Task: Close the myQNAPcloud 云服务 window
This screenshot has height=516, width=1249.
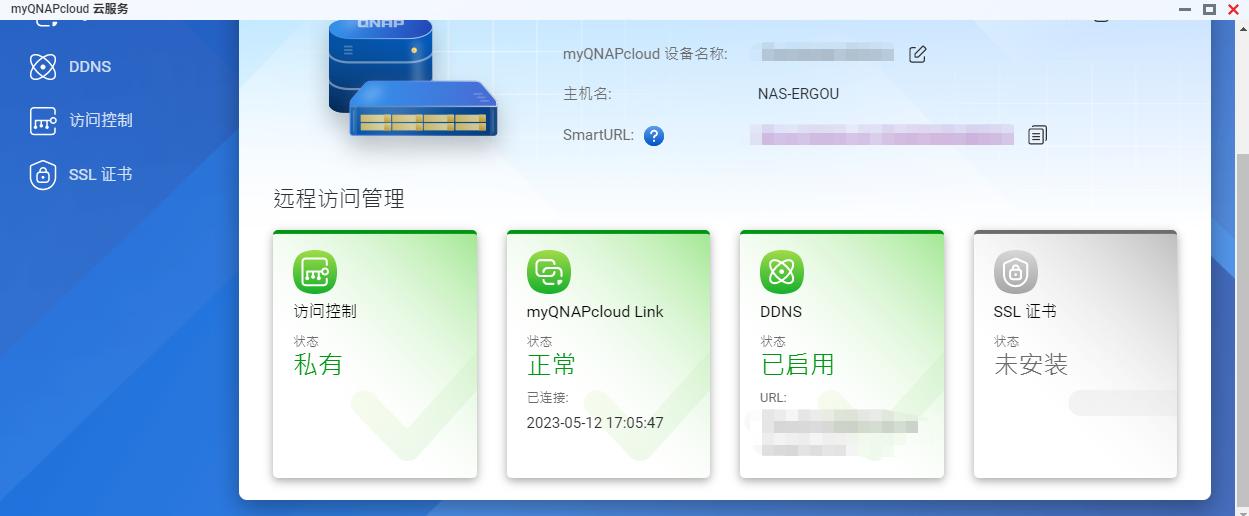Action: point(1233,9)
